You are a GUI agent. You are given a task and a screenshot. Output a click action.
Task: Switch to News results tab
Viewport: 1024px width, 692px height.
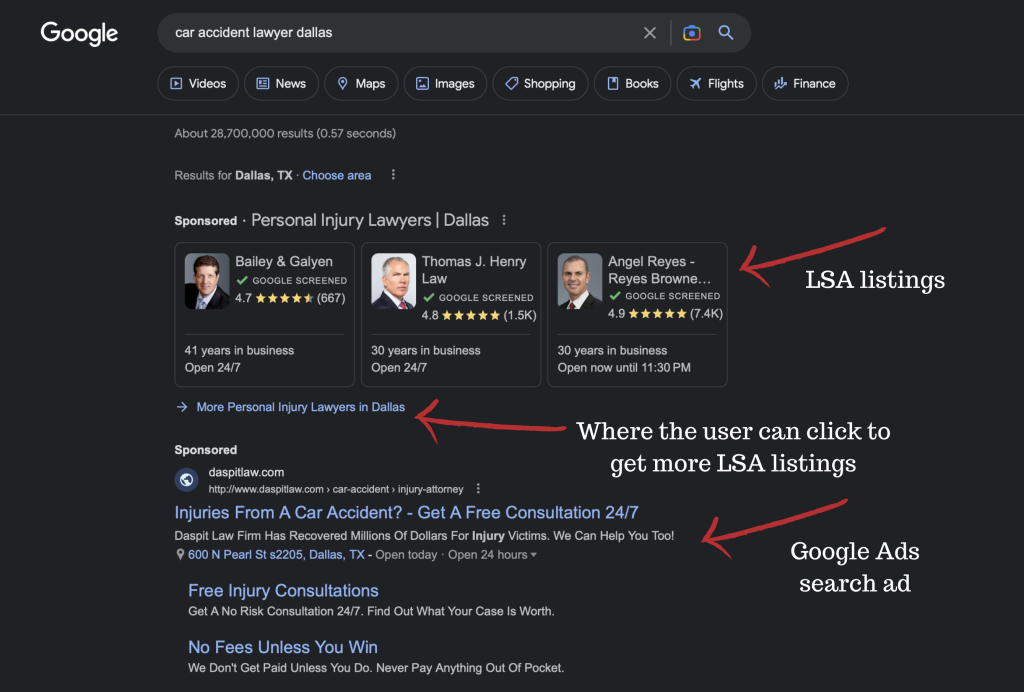pos(281,84)
